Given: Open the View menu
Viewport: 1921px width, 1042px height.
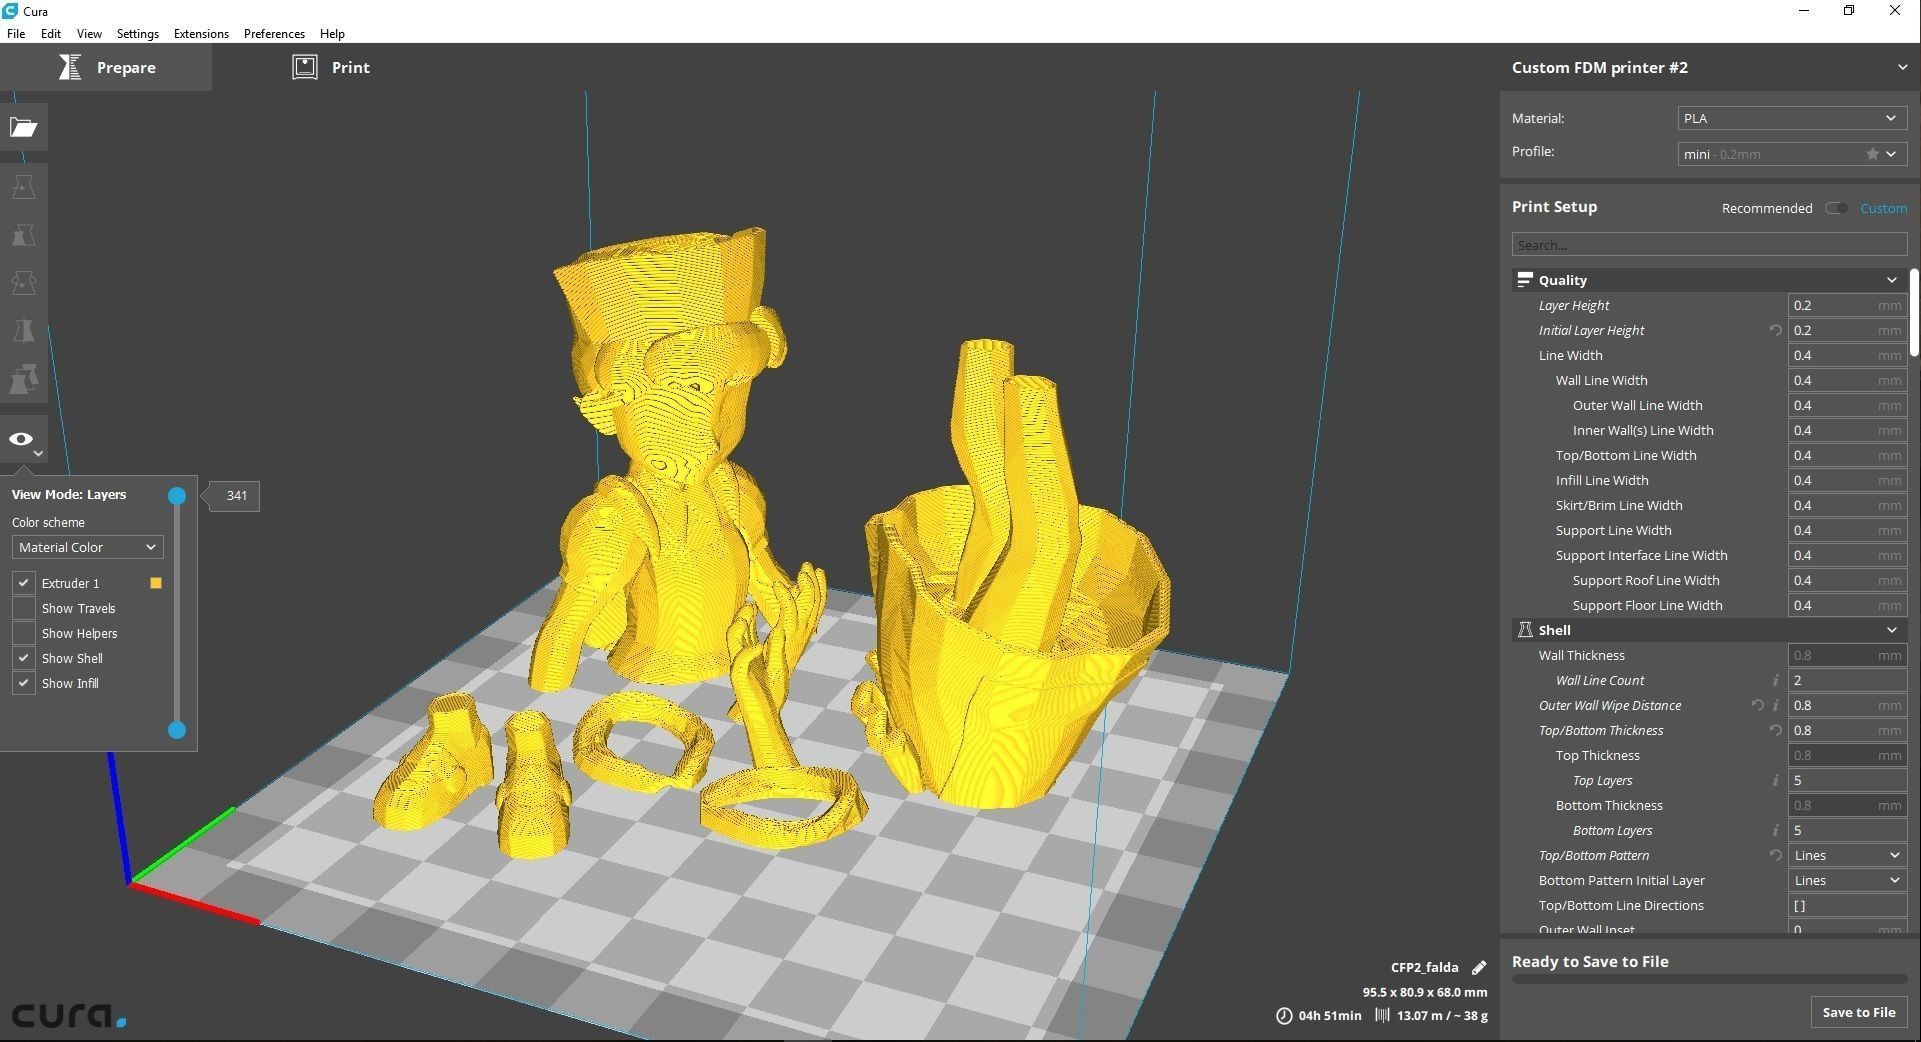Looking at the screenshot, I should coord(89,33).
